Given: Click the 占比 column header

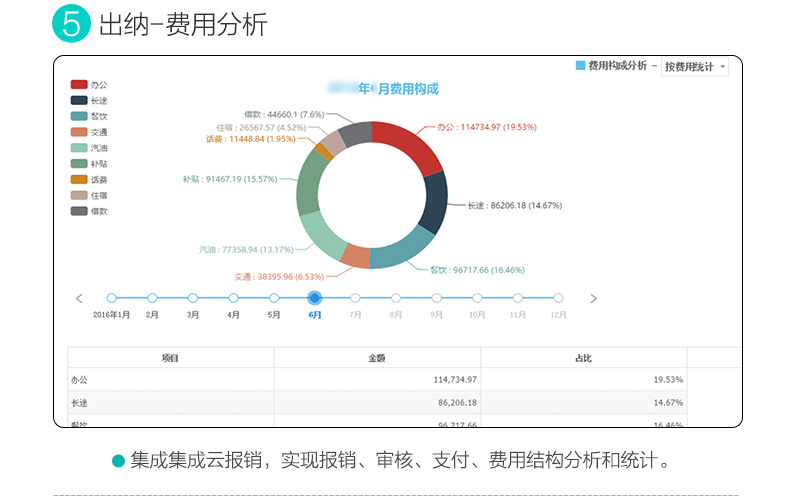Looking at the screenshot, I should 583,357.
